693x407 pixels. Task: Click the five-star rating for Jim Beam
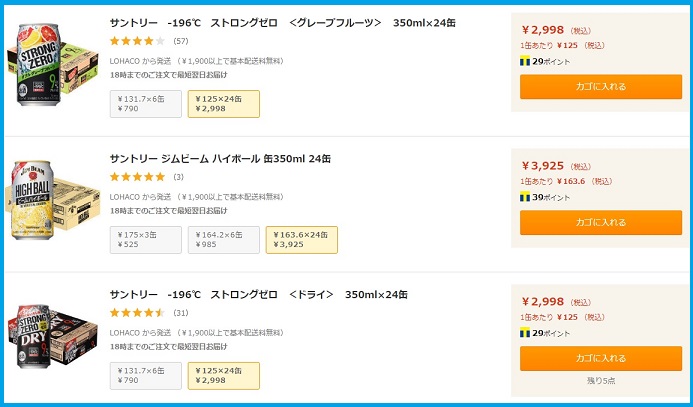[137, 177]
